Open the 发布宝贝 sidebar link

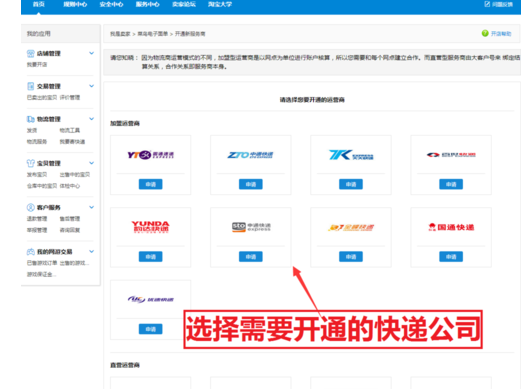click(x=37, y=174)
